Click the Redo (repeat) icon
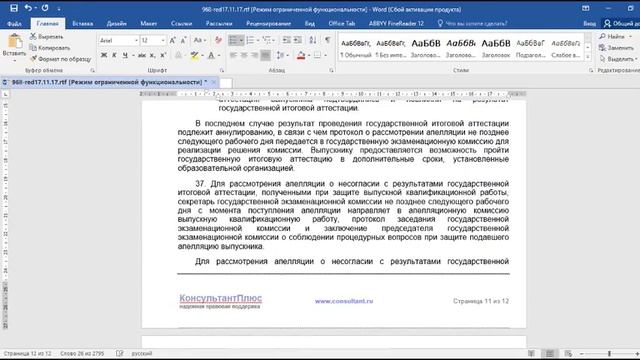The height and width of the screenshot is (360, 640). 45,8
